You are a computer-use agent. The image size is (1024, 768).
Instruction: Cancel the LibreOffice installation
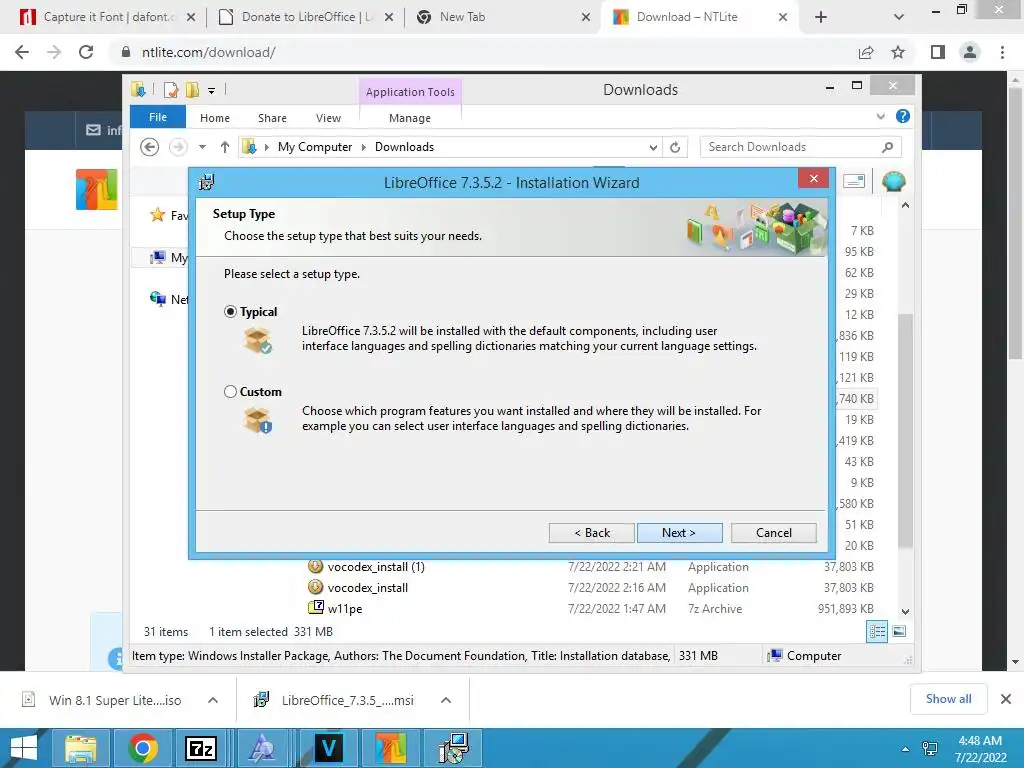pyautogui.click(x=774, y=533)
